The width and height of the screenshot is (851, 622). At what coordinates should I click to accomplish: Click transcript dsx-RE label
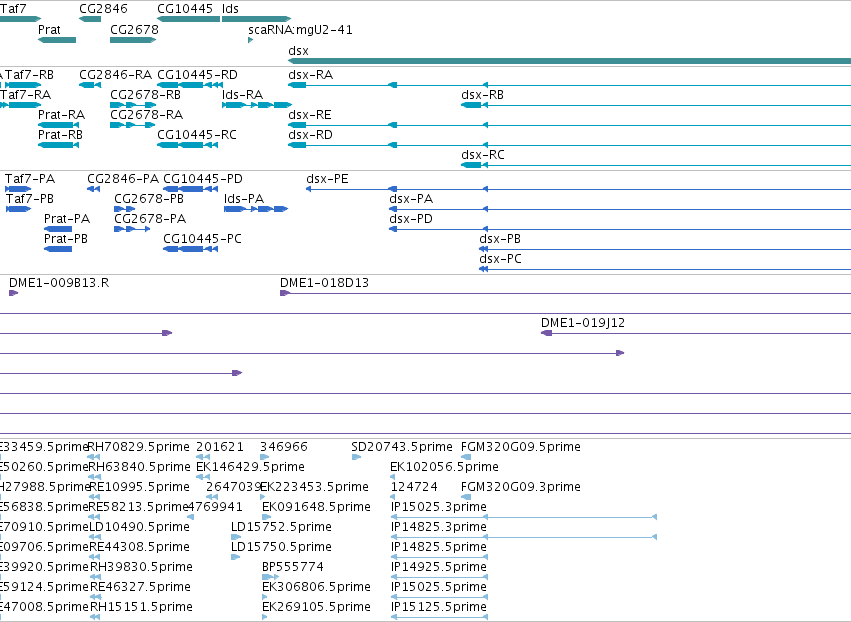[x=310, y=115]
